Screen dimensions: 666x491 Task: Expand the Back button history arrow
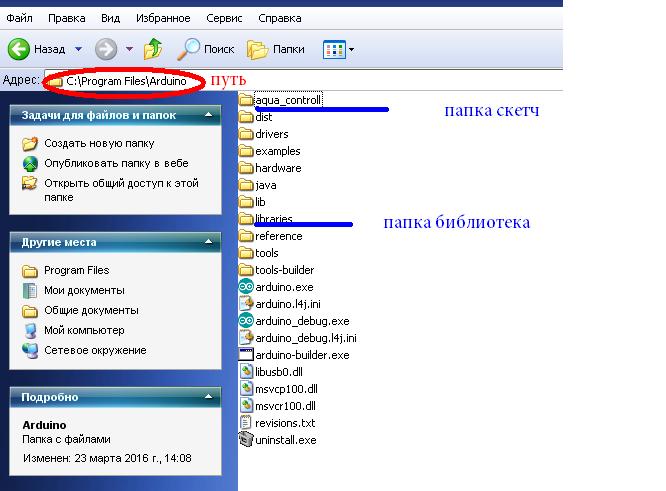pyautogui.click(x=78, y=48)
